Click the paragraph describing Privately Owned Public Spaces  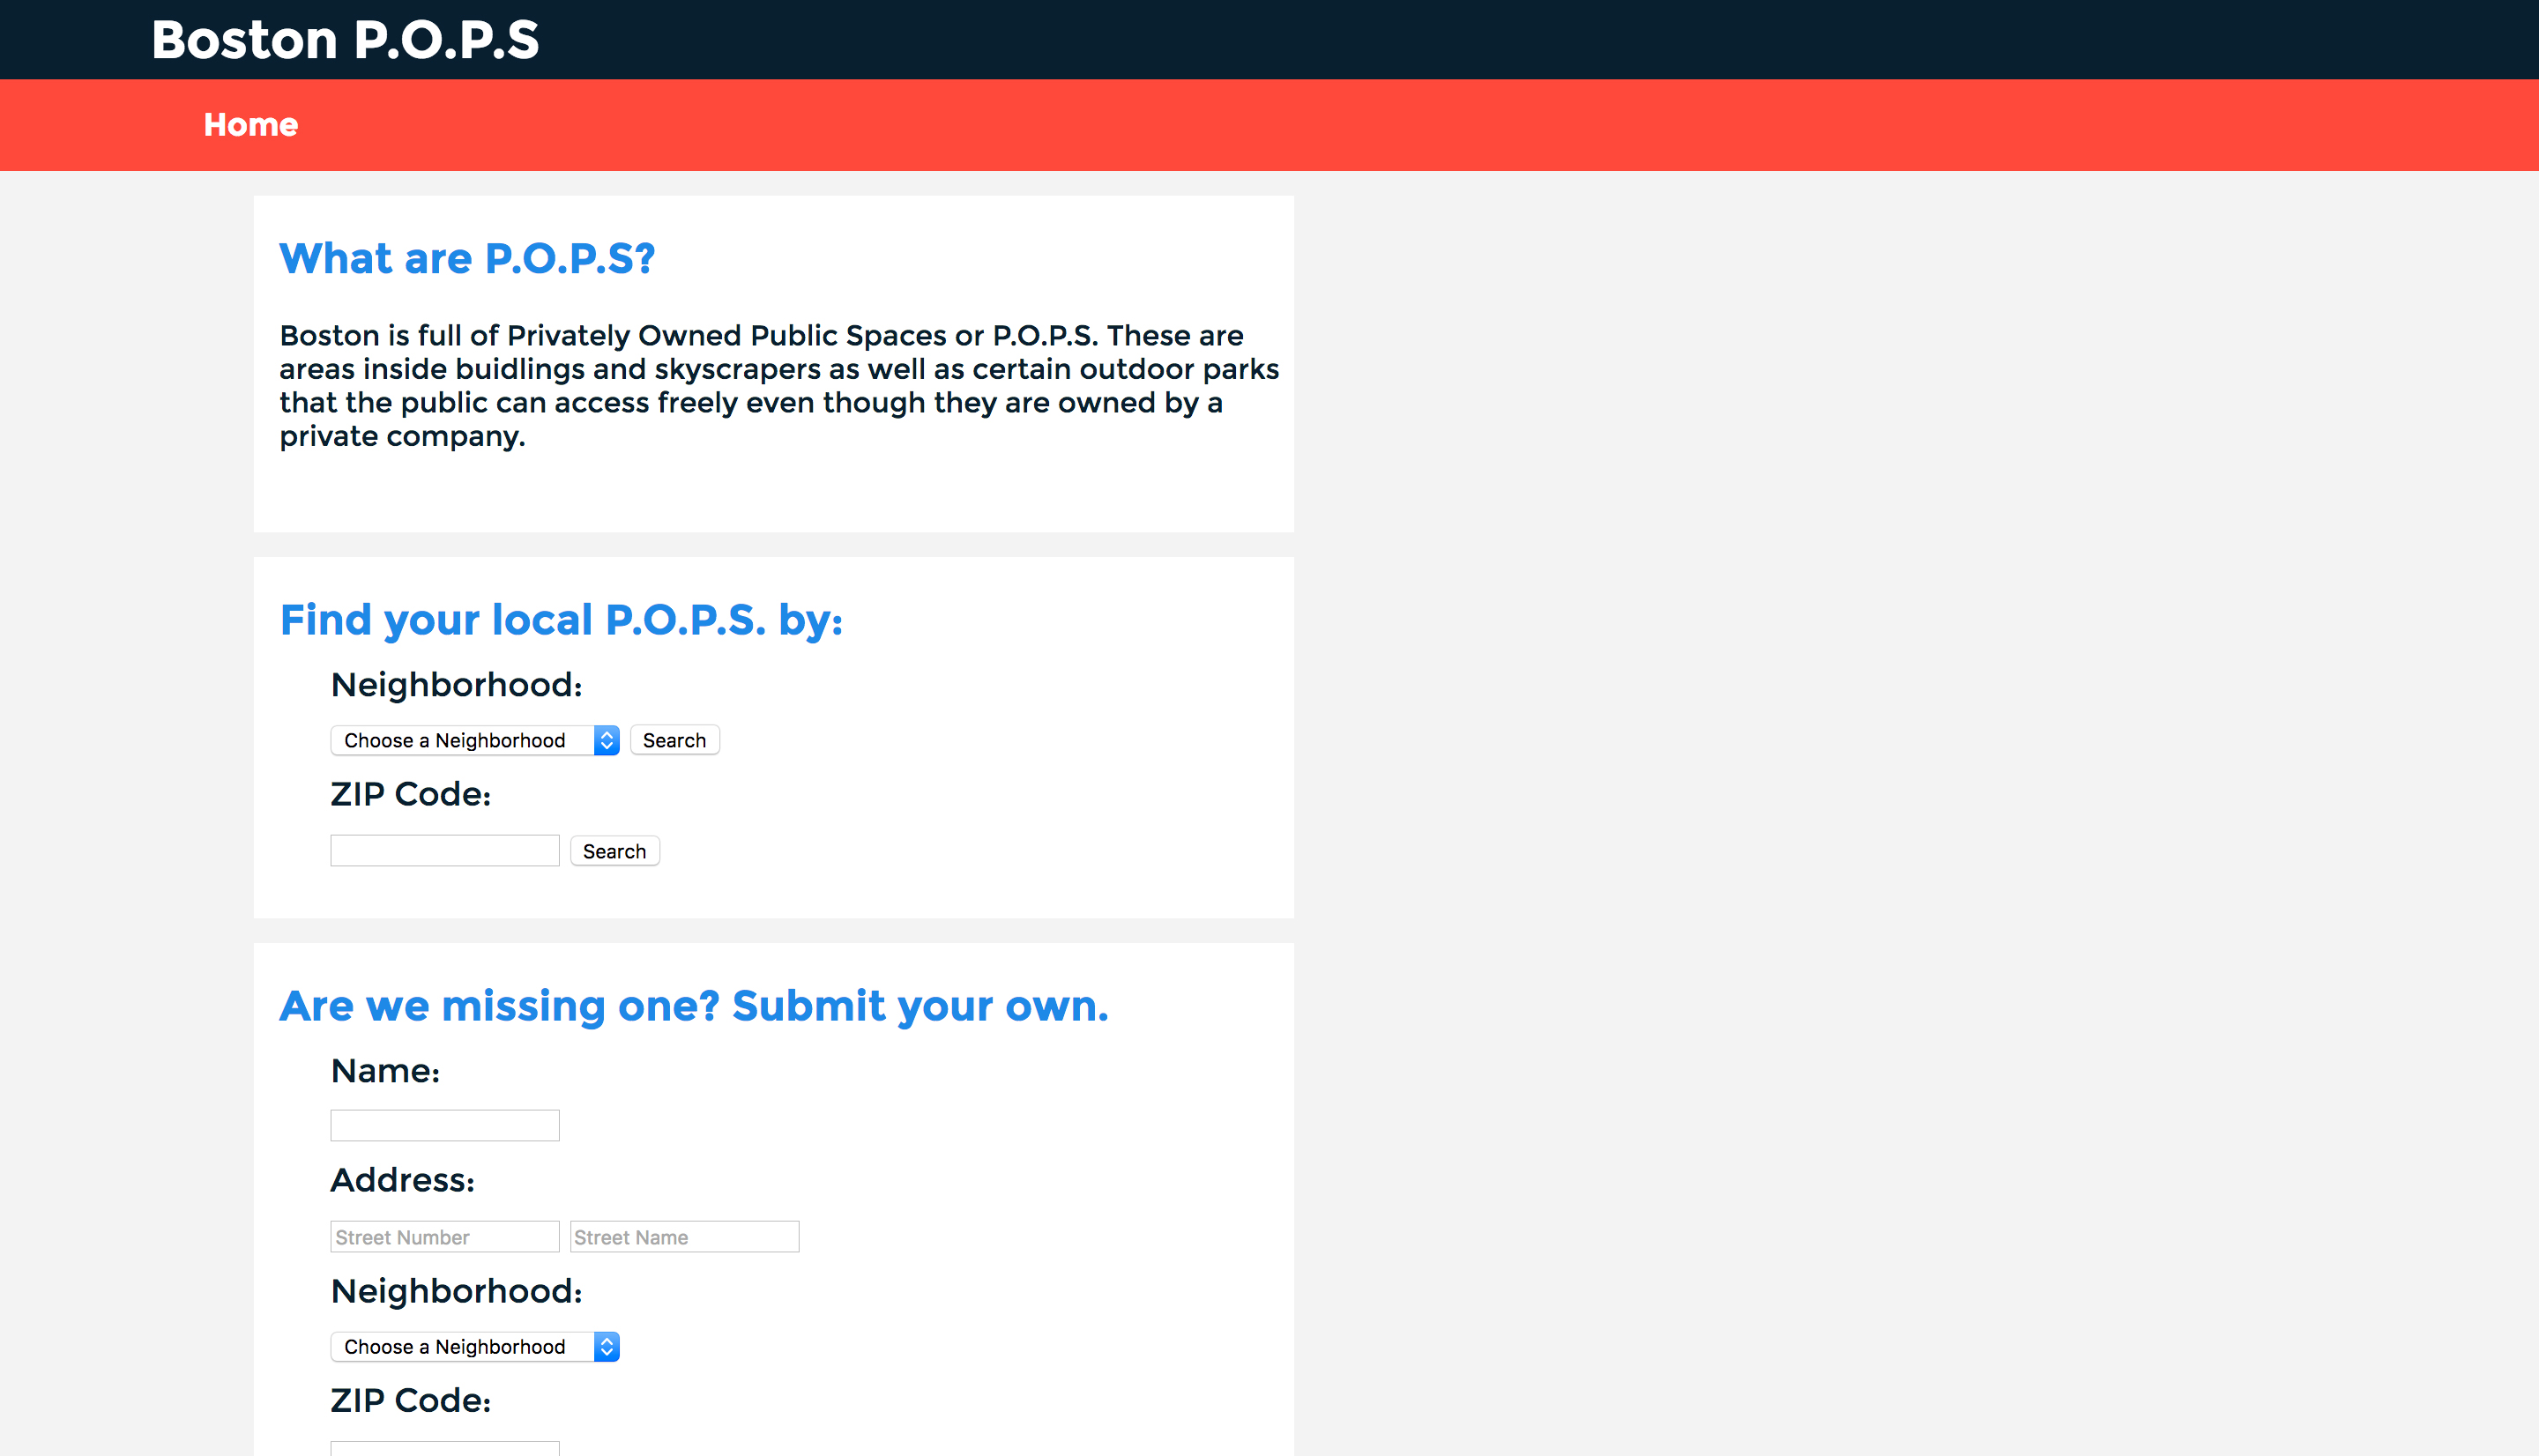(x=779, y=386)
